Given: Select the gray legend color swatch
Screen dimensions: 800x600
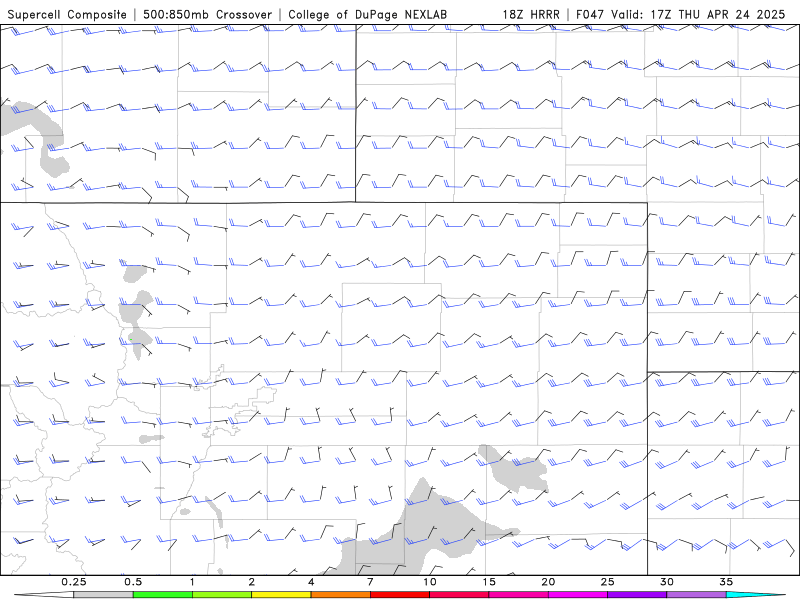Looking at the screenshot, I should [103, 595].
